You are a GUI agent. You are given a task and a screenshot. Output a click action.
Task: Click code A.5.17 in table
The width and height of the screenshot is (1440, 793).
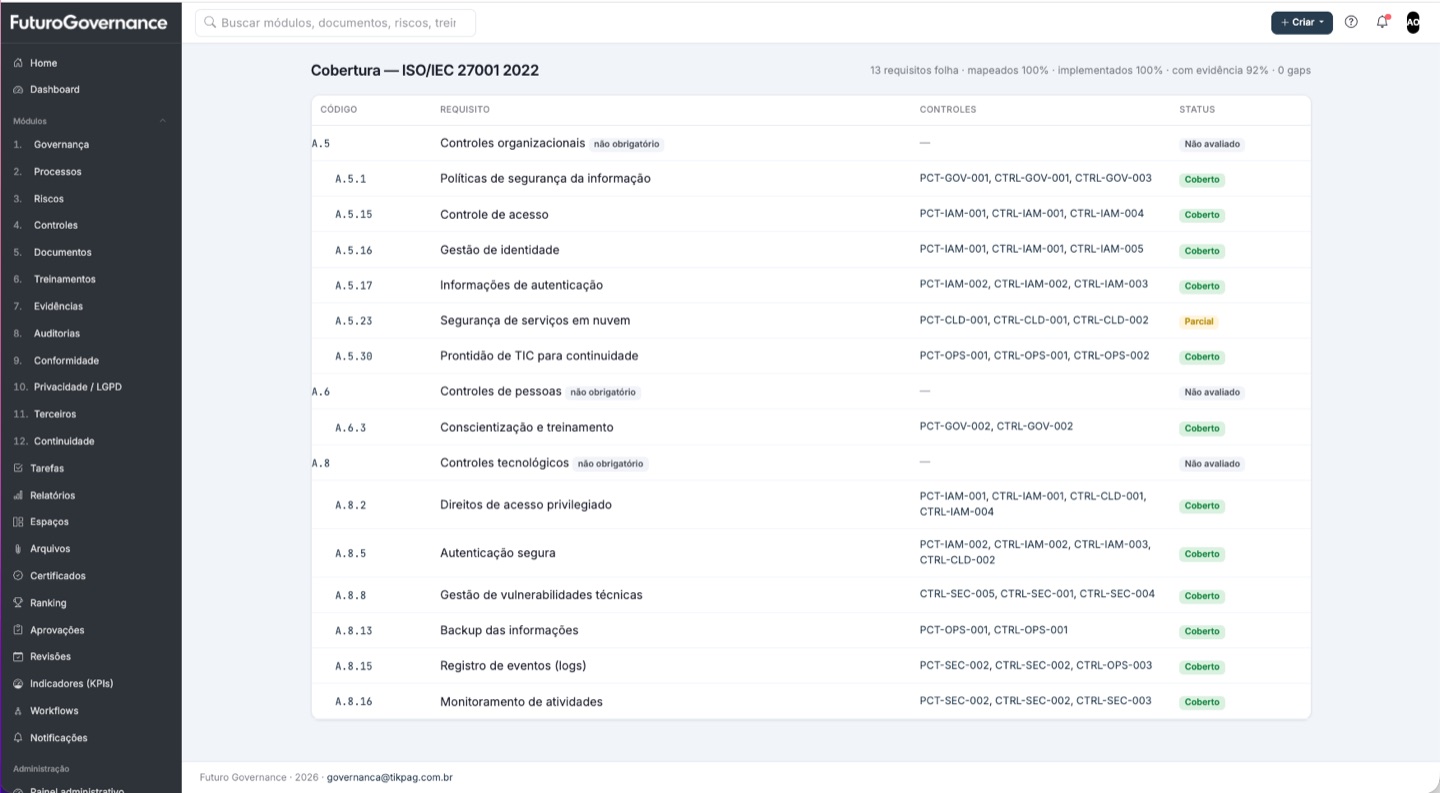tap(353, 286)
